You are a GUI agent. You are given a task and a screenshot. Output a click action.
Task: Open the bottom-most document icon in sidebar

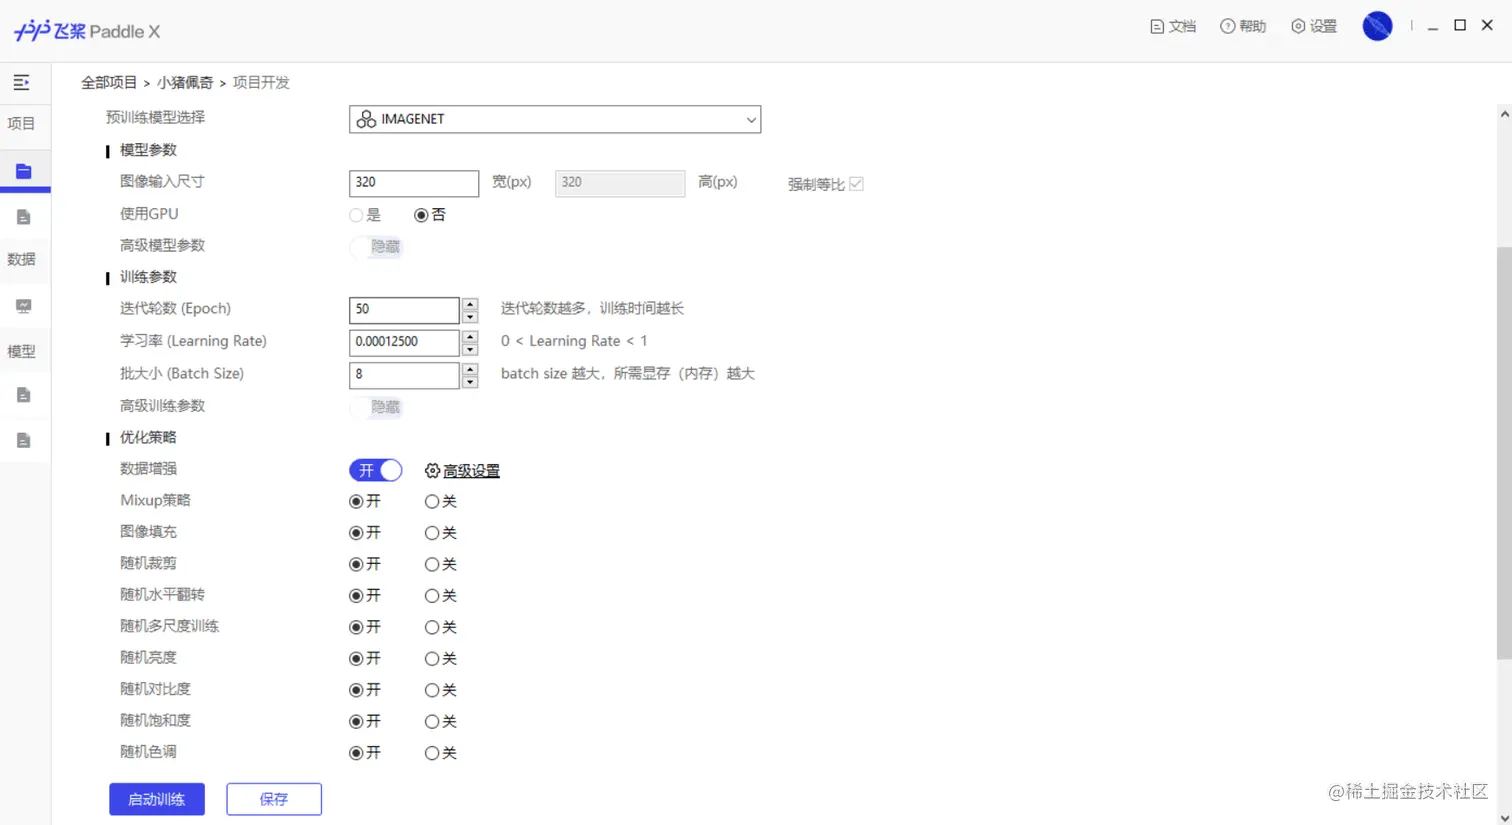(x=24, y=440)
